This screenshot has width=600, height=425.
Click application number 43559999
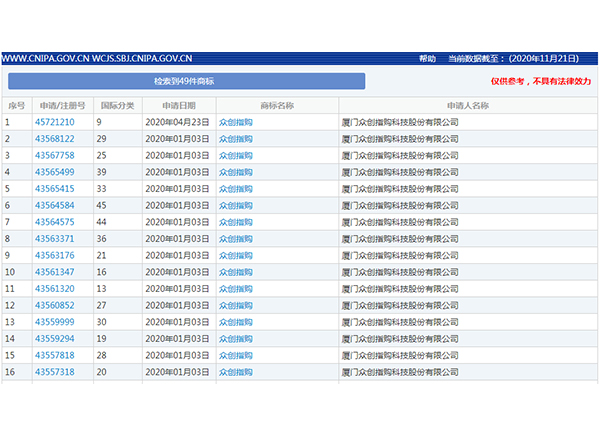(55, 322)
